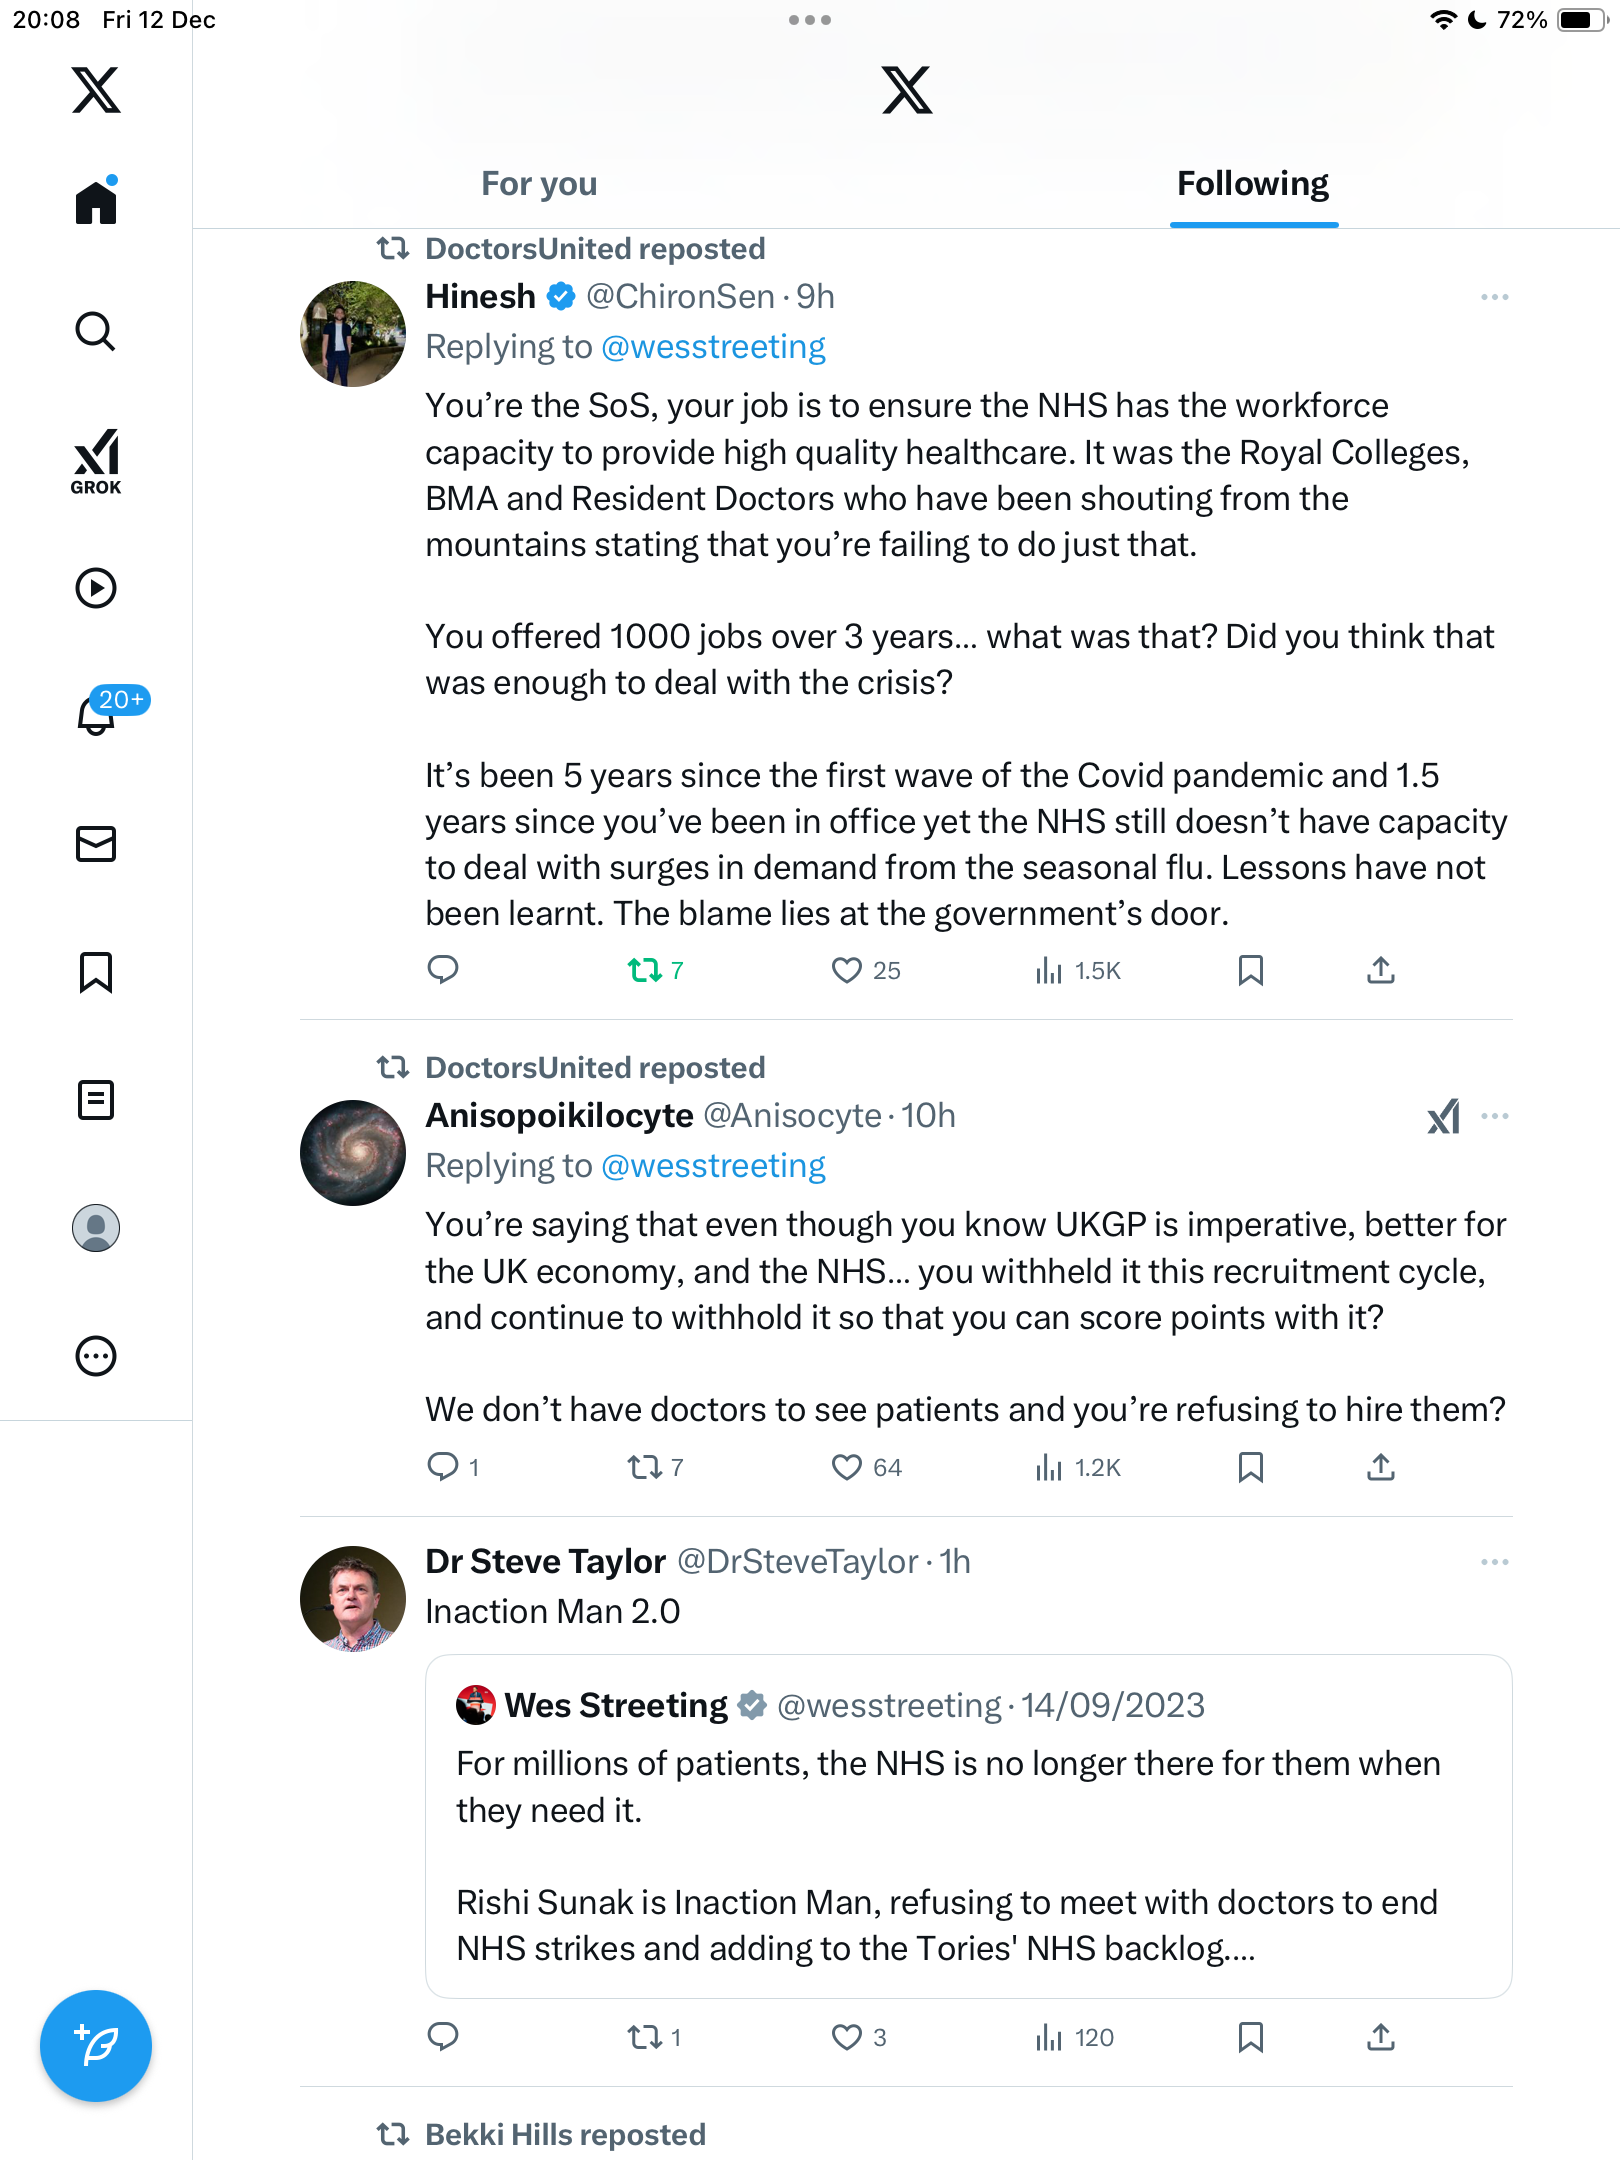Open direct messages envelope icon

(x=96, y=844)
